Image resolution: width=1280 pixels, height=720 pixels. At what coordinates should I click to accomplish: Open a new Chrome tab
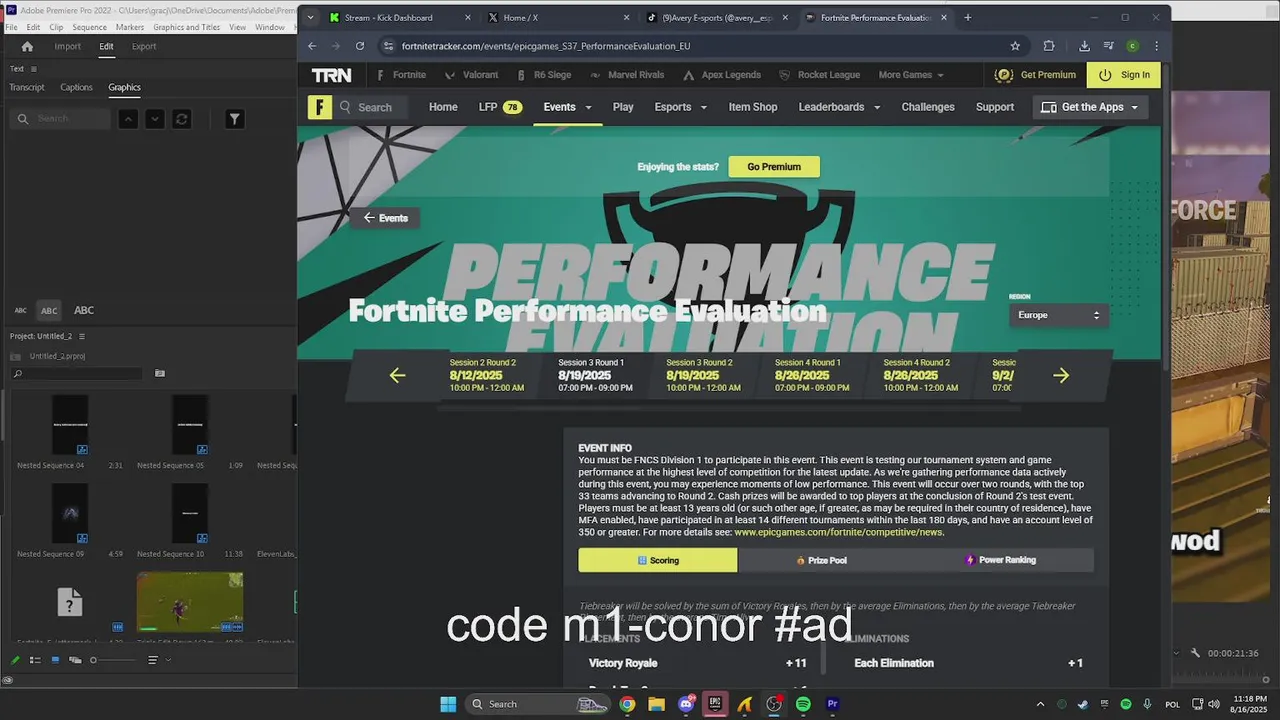pos(967,17)
